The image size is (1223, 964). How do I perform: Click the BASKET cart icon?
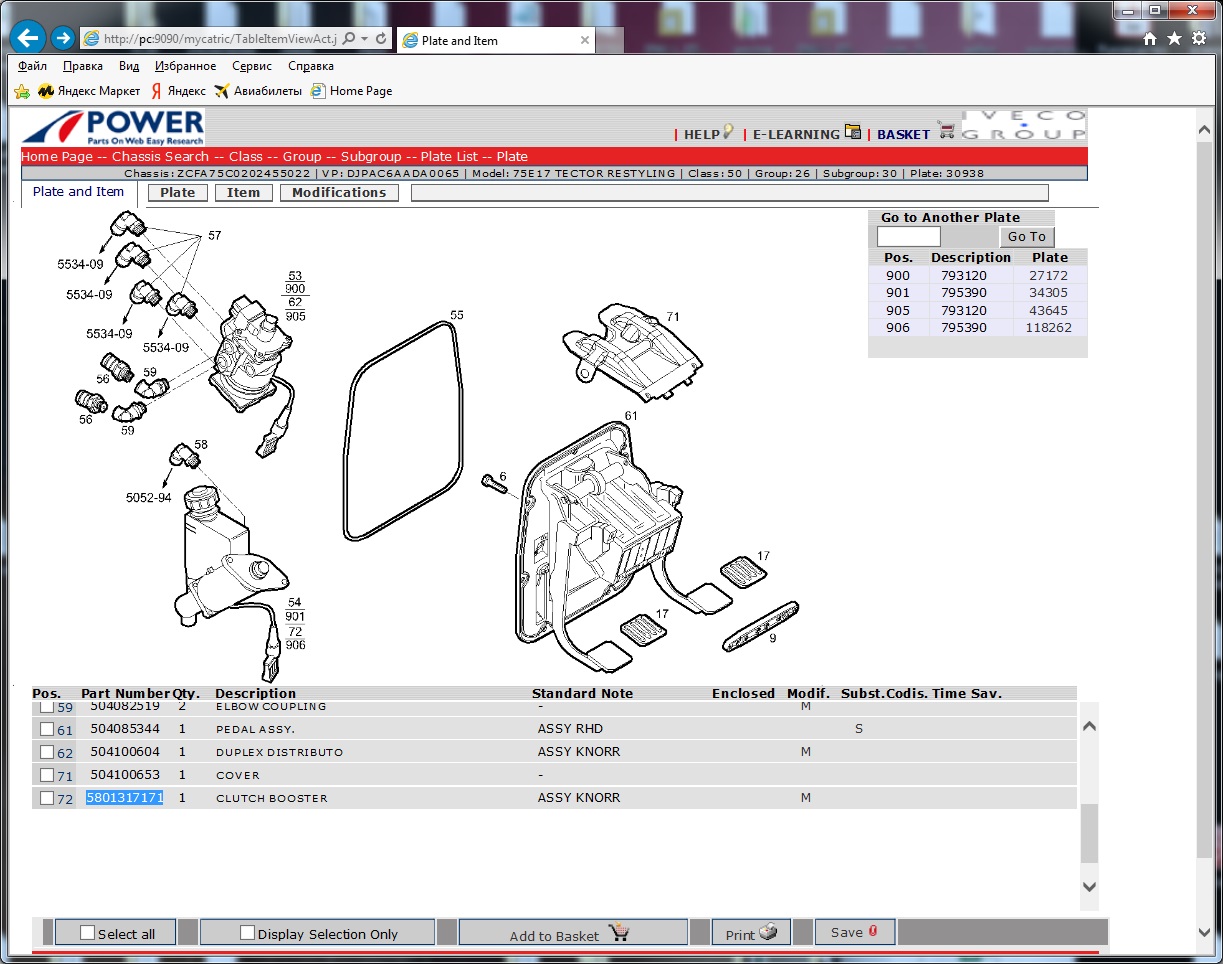946,130
